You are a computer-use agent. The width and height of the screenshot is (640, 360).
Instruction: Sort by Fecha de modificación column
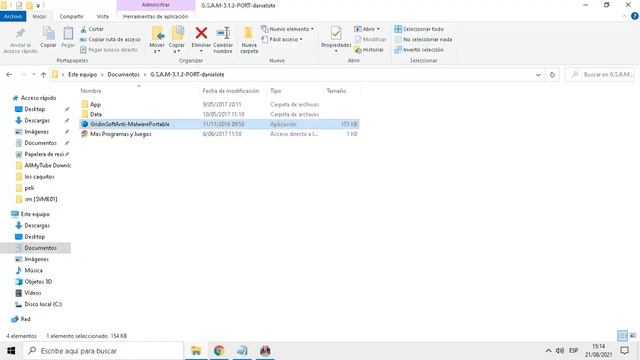tap(231, 91)
